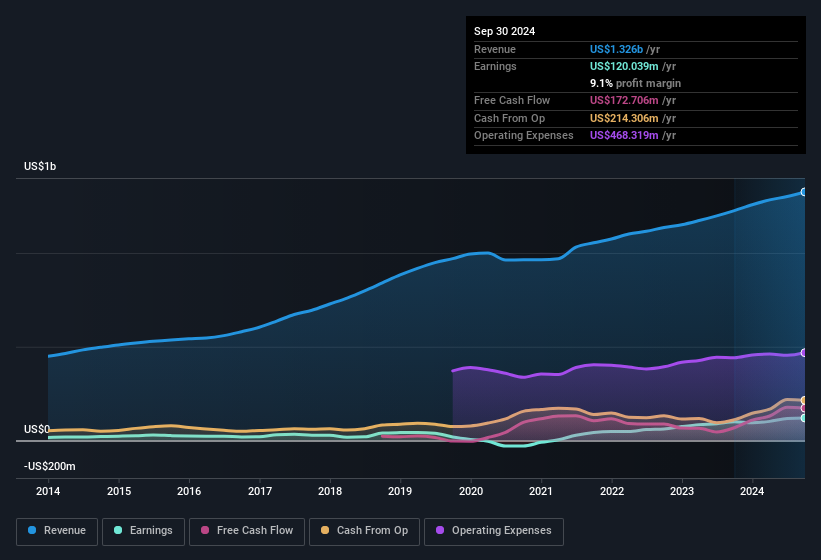Click the purple Operating Expenses endpoint marker

click(x=804, y=353)
